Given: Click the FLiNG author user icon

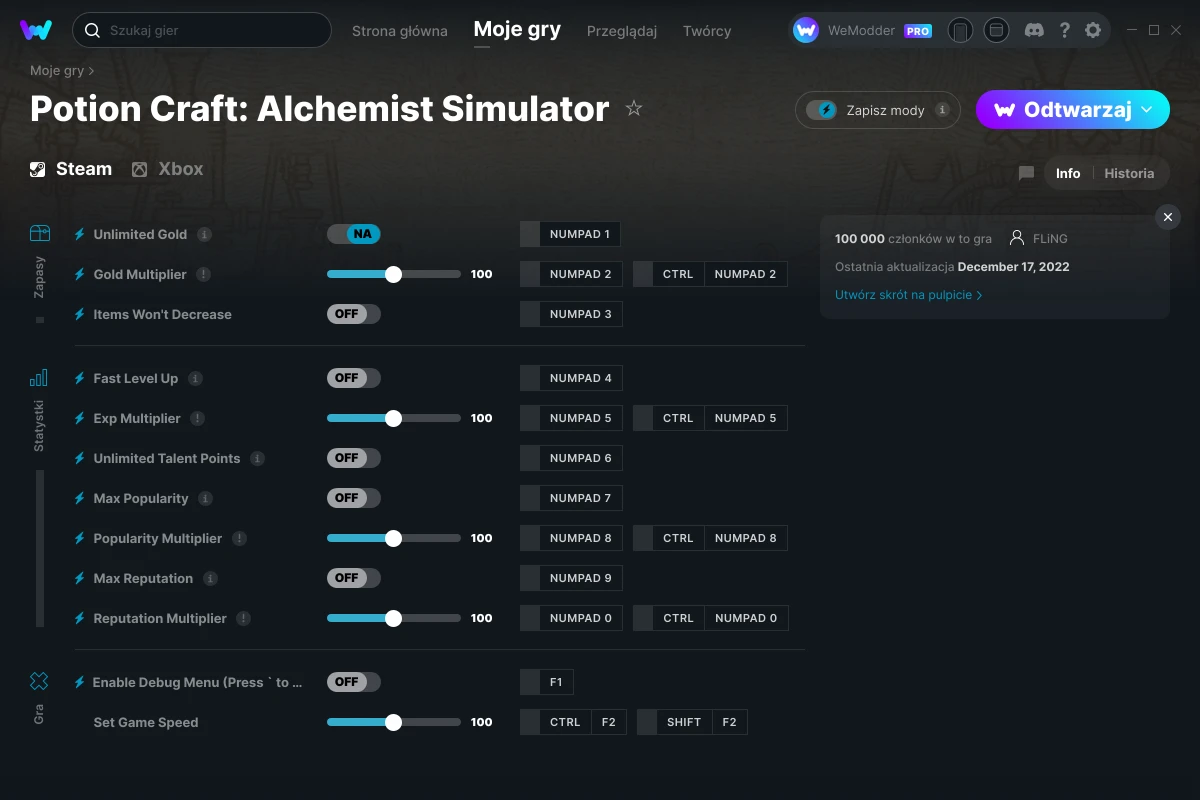Looking at the screenshot, I should point(1017,238).
